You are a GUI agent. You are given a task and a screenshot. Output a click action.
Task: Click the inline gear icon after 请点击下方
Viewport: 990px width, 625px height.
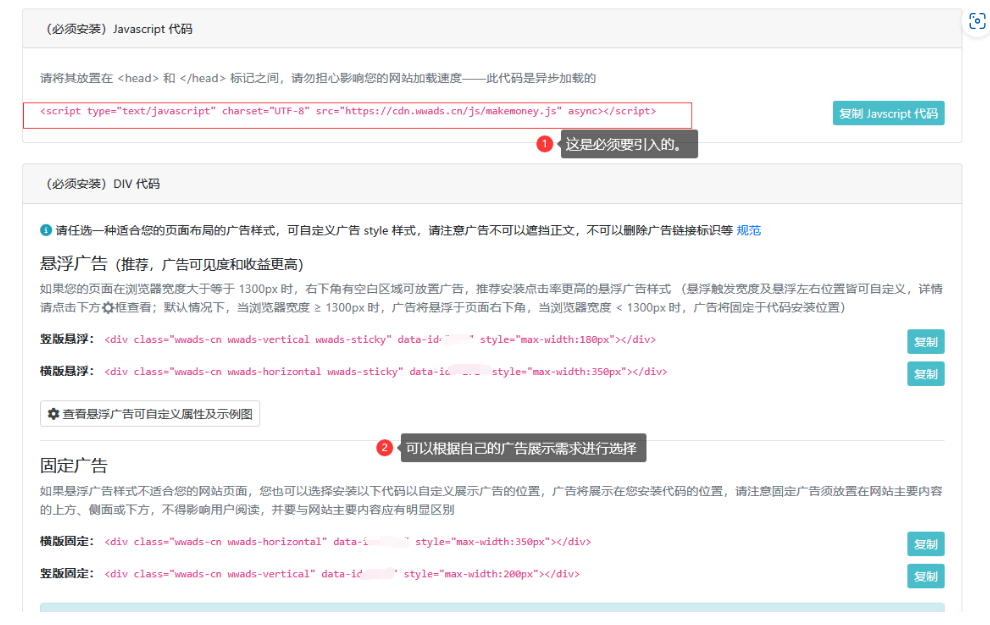tap(108, 307)
